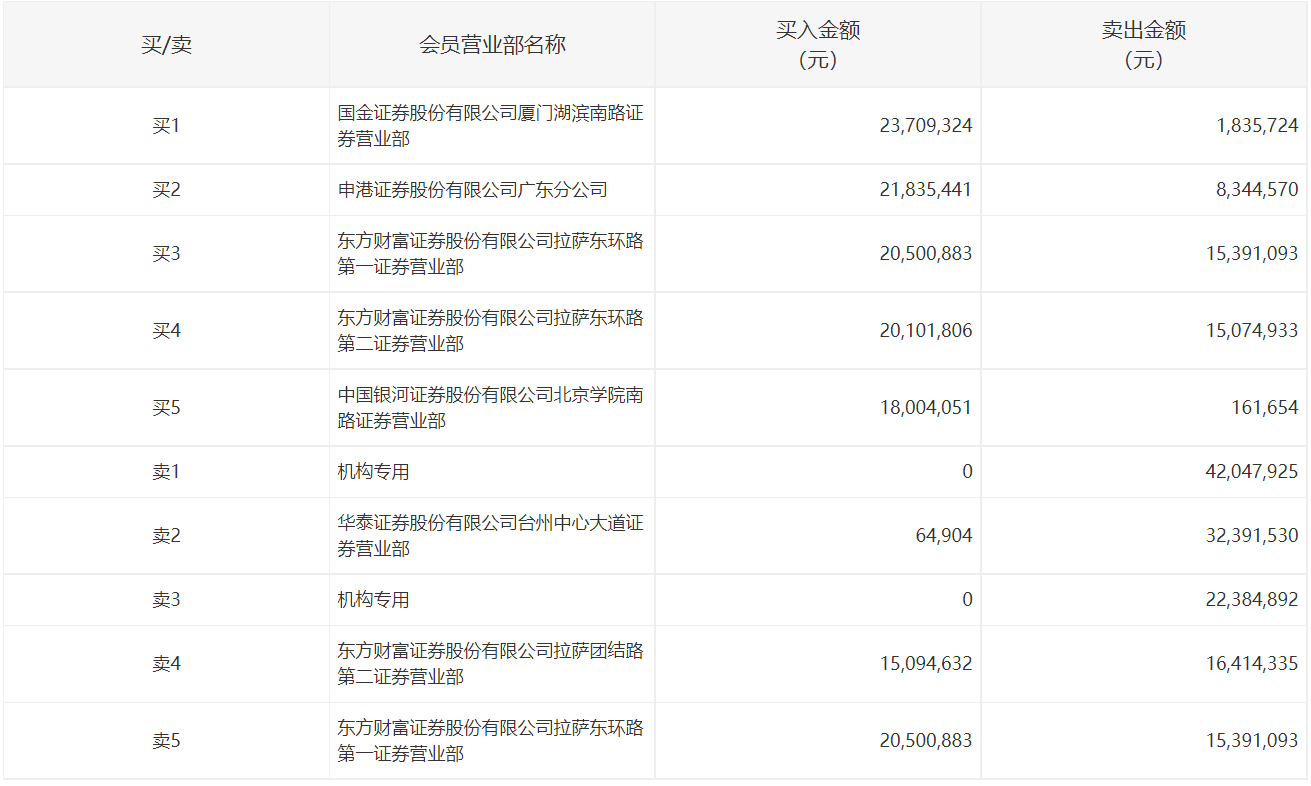Click the 买入金额(元) column header

coord(818,45)
